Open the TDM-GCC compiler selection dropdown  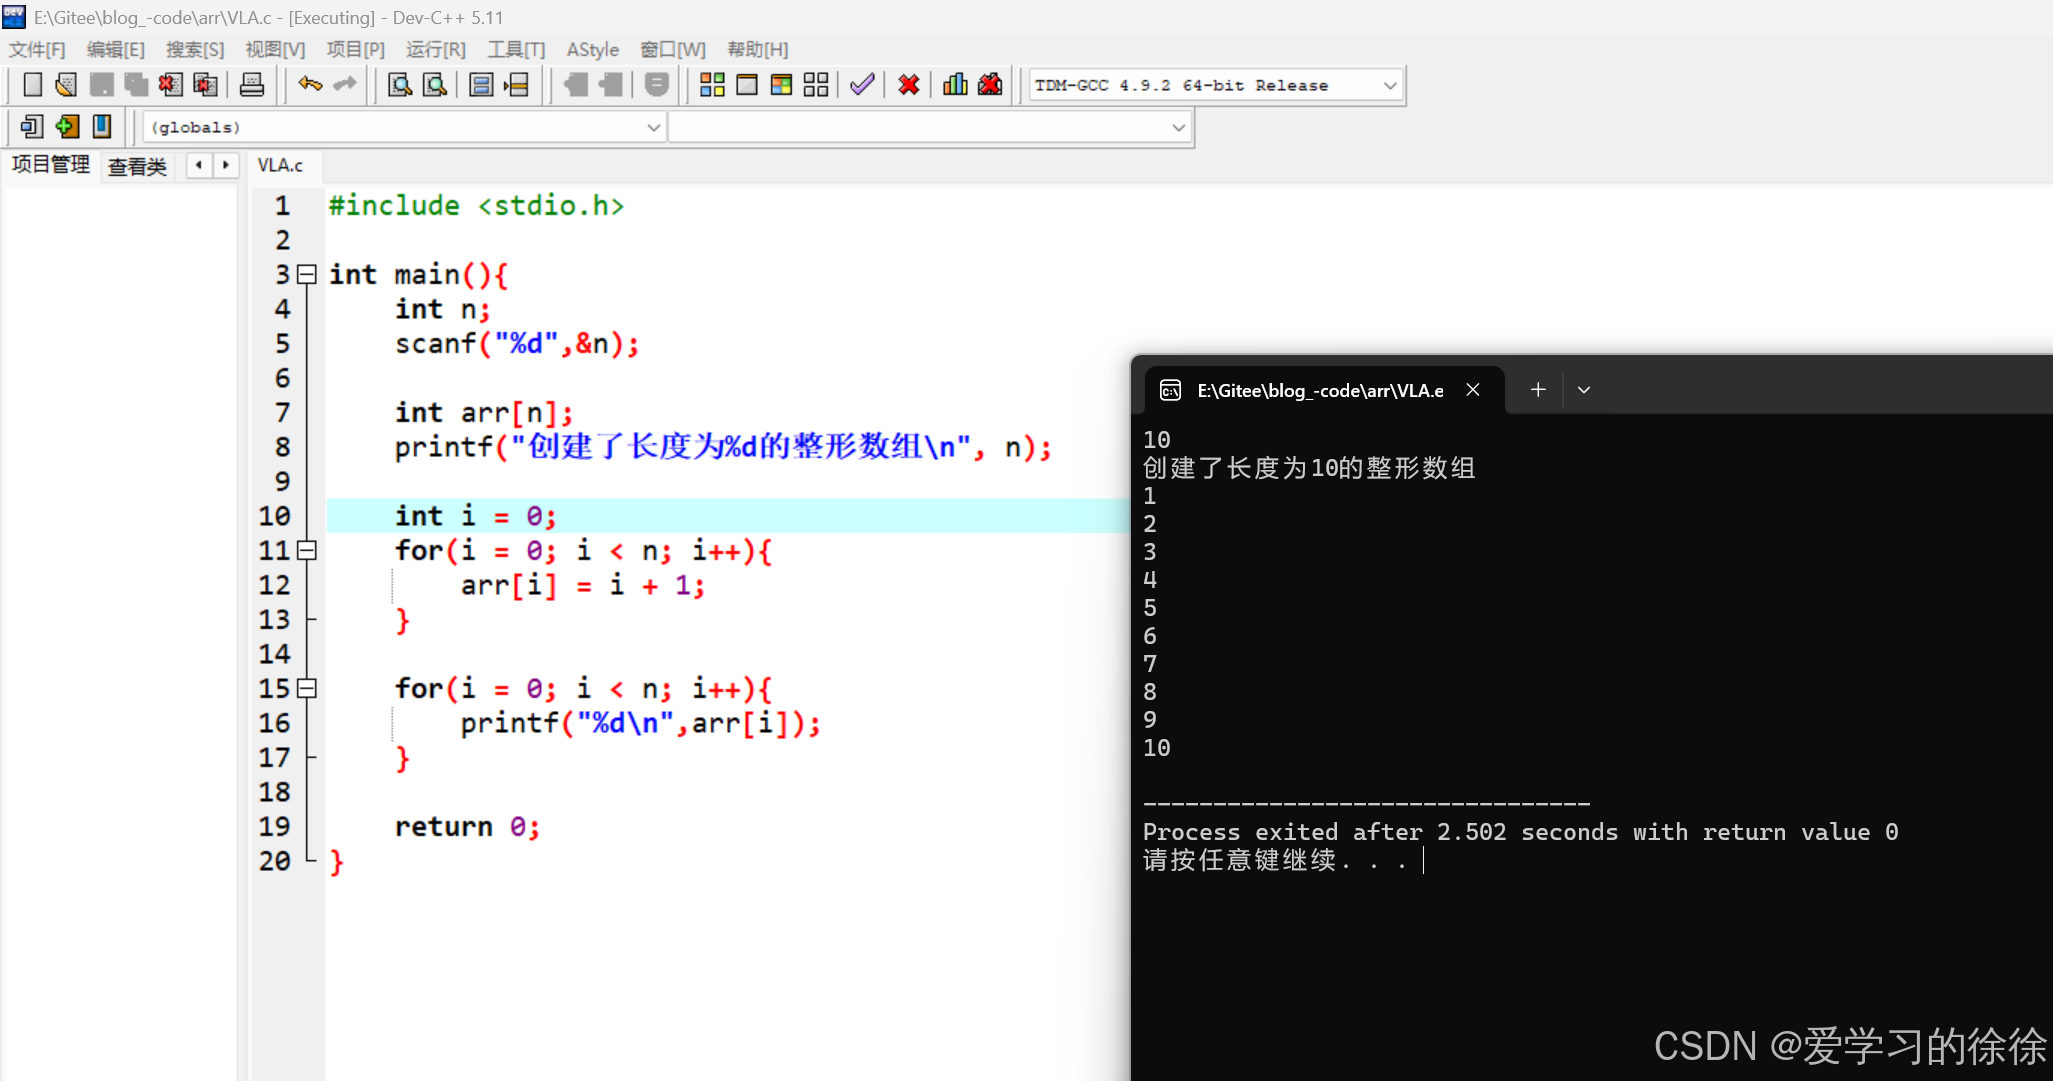[x=1389, y=85]
